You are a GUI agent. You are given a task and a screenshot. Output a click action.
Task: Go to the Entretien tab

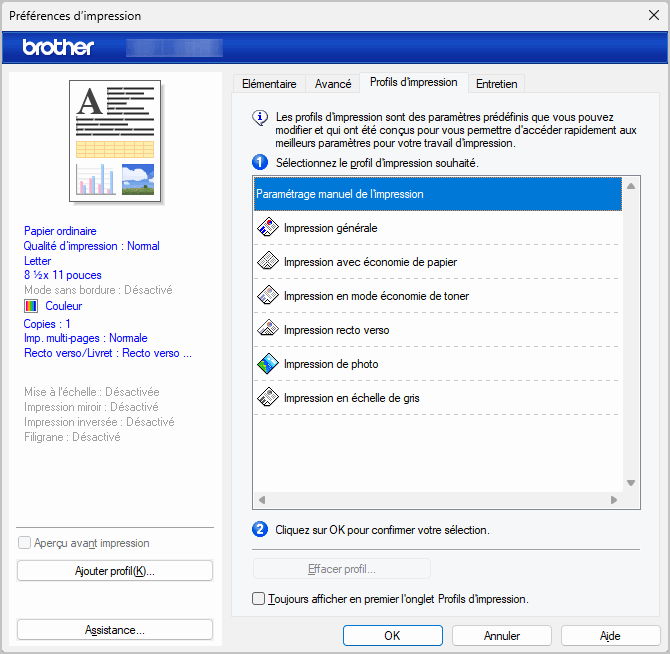[496, 84]
